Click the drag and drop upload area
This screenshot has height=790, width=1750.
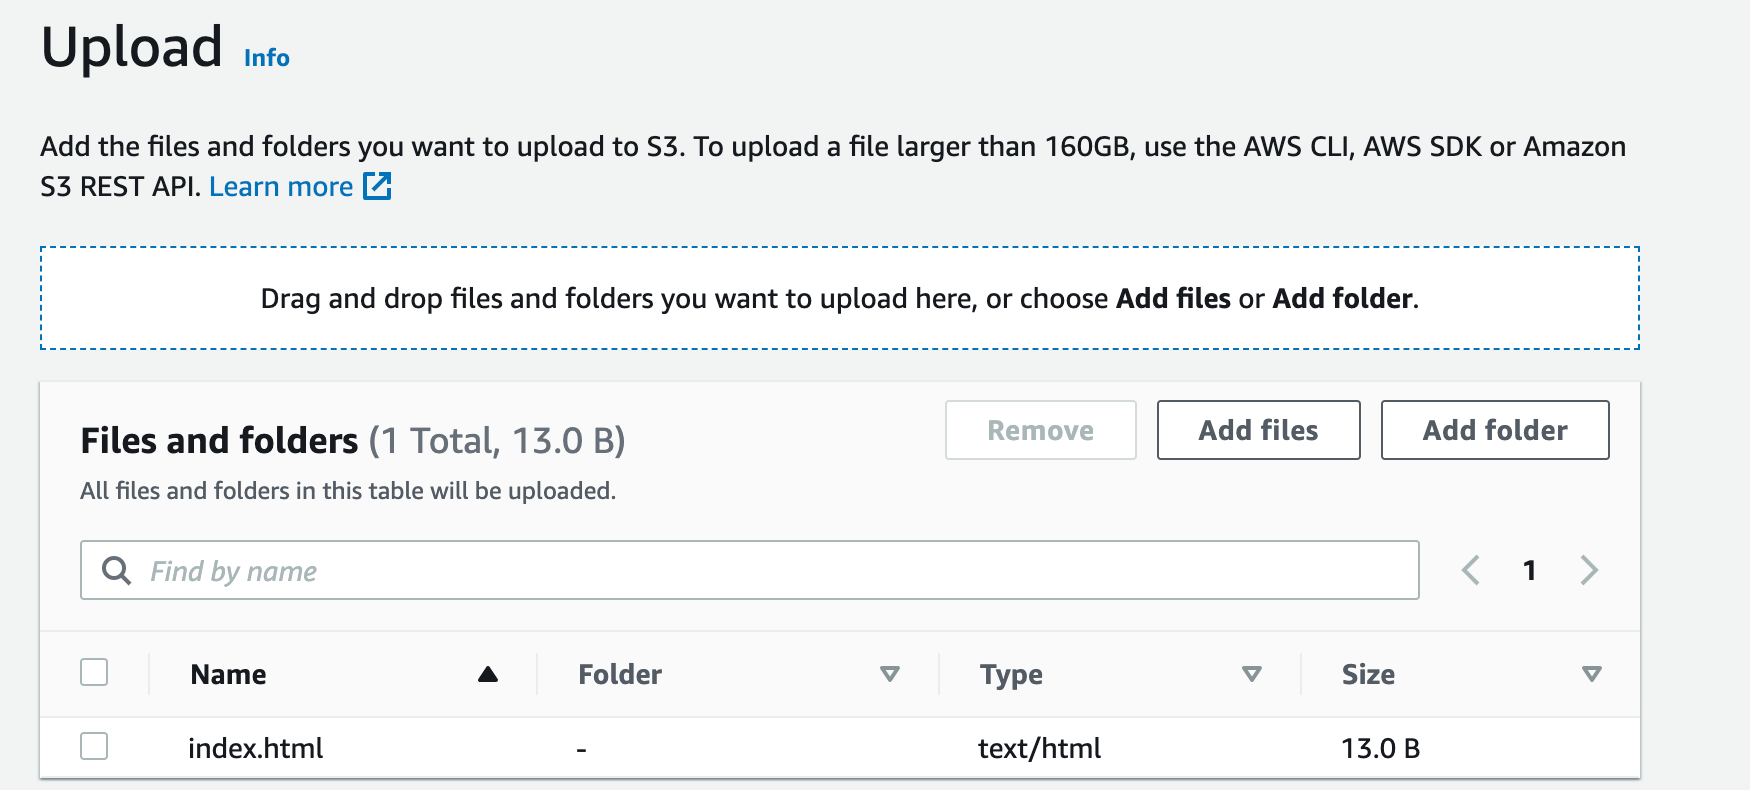840,298
